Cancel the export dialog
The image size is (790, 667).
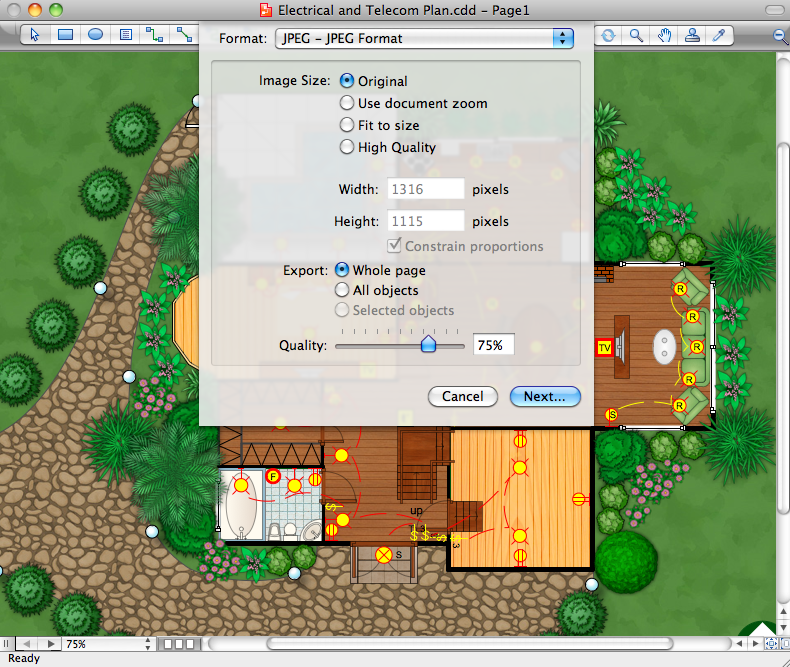(x=462, y=396)
